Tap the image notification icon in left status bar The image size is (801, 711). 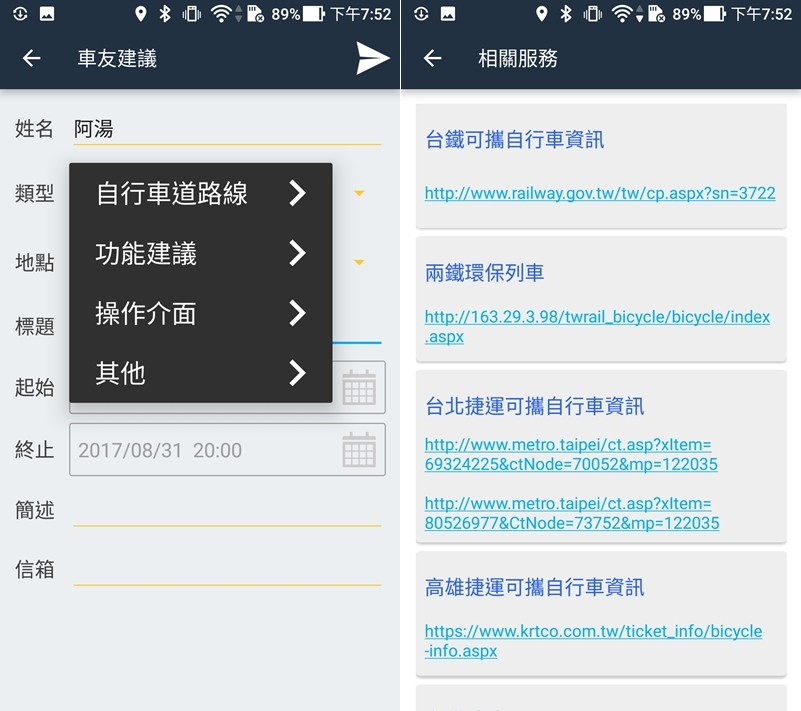(x=47, y=14)
